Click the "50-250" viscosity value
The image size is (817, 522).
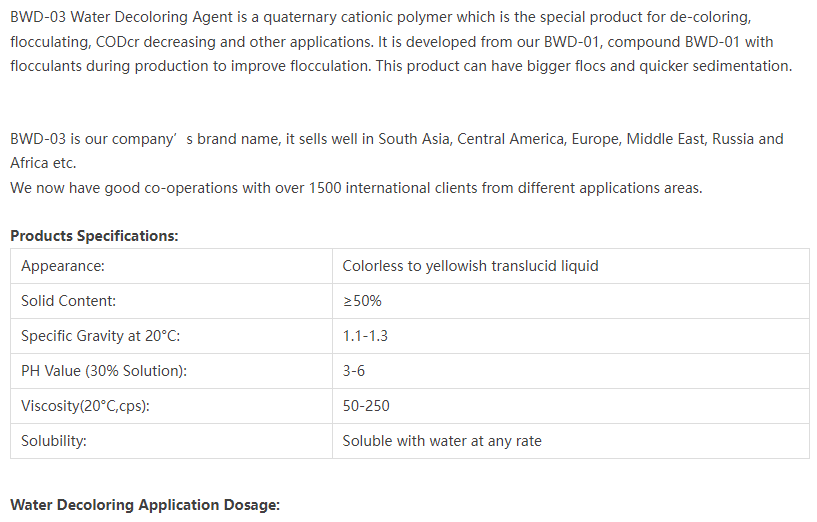[366, 406]
